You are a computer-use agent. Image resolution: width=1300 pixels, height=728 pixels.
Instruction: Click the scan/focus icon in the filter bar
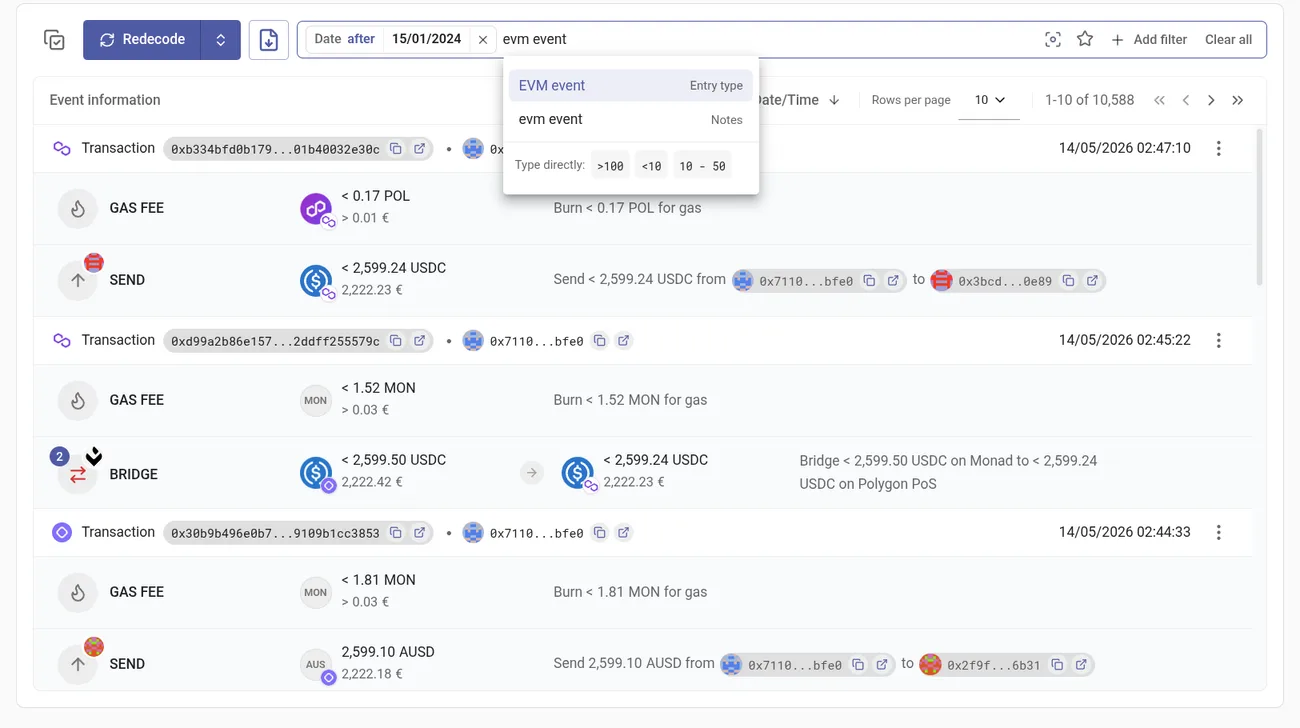pos(1053,40)
